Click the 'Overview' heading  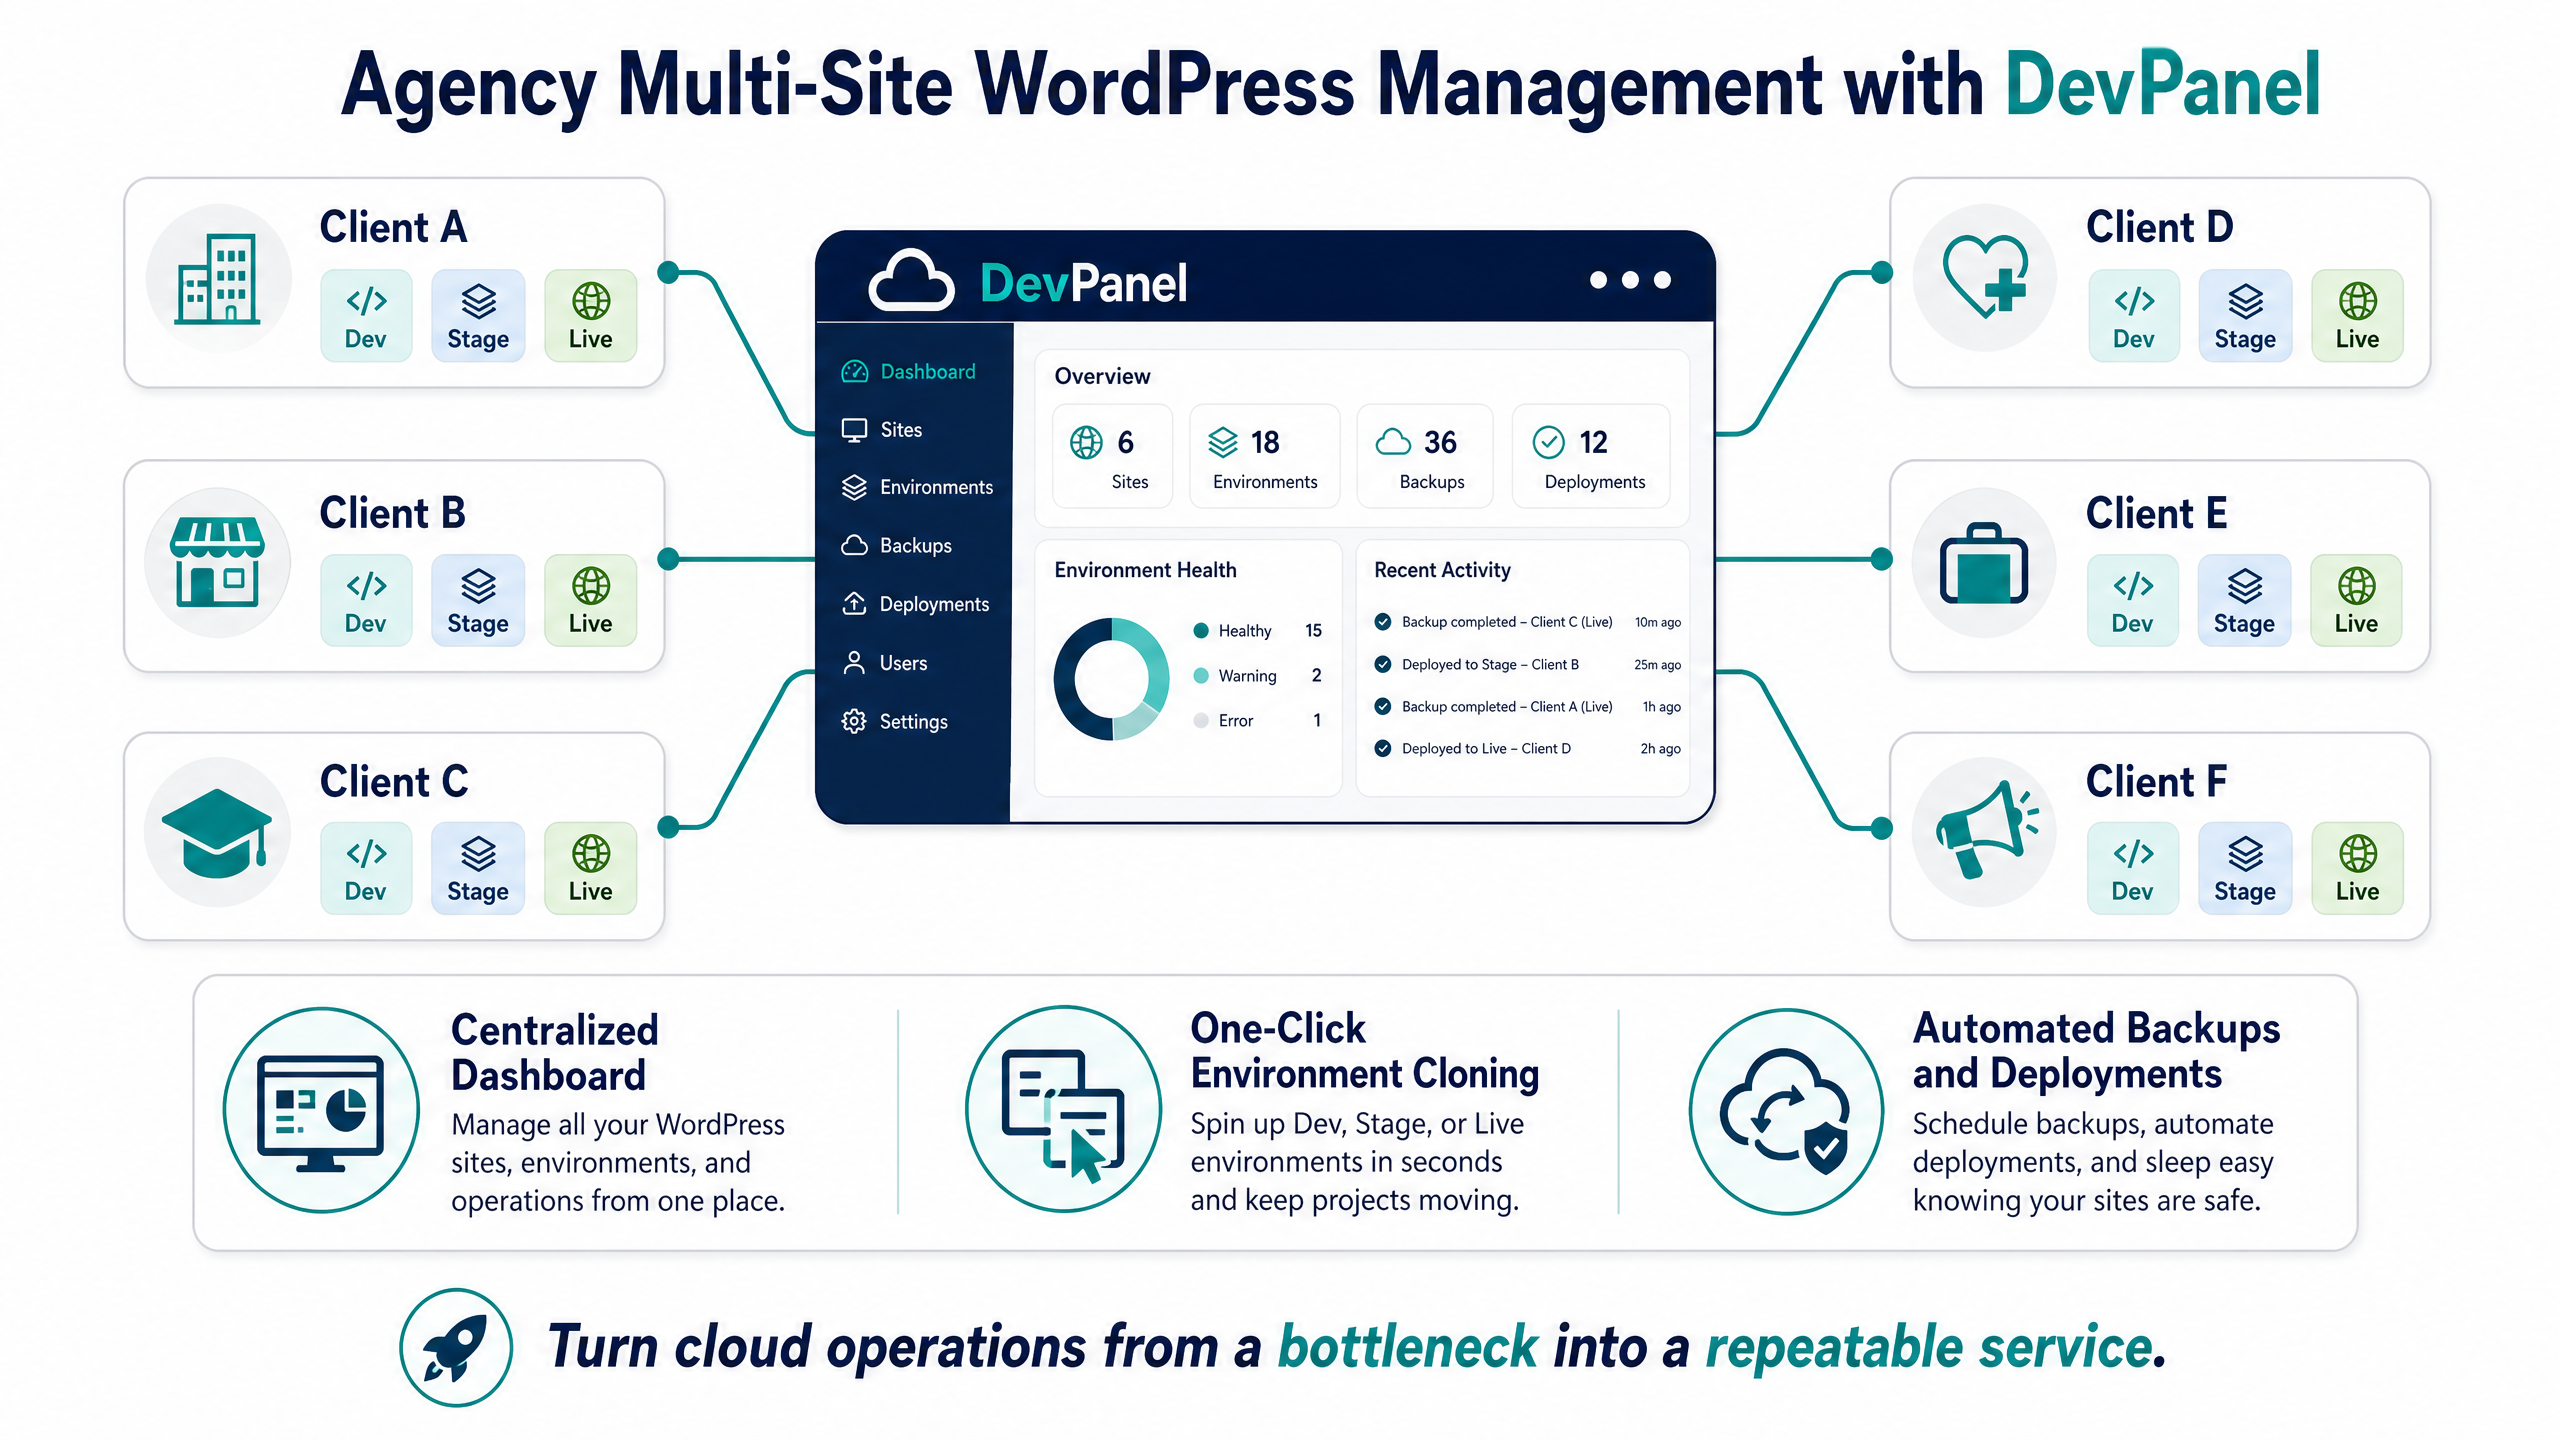click(1102, 376)
